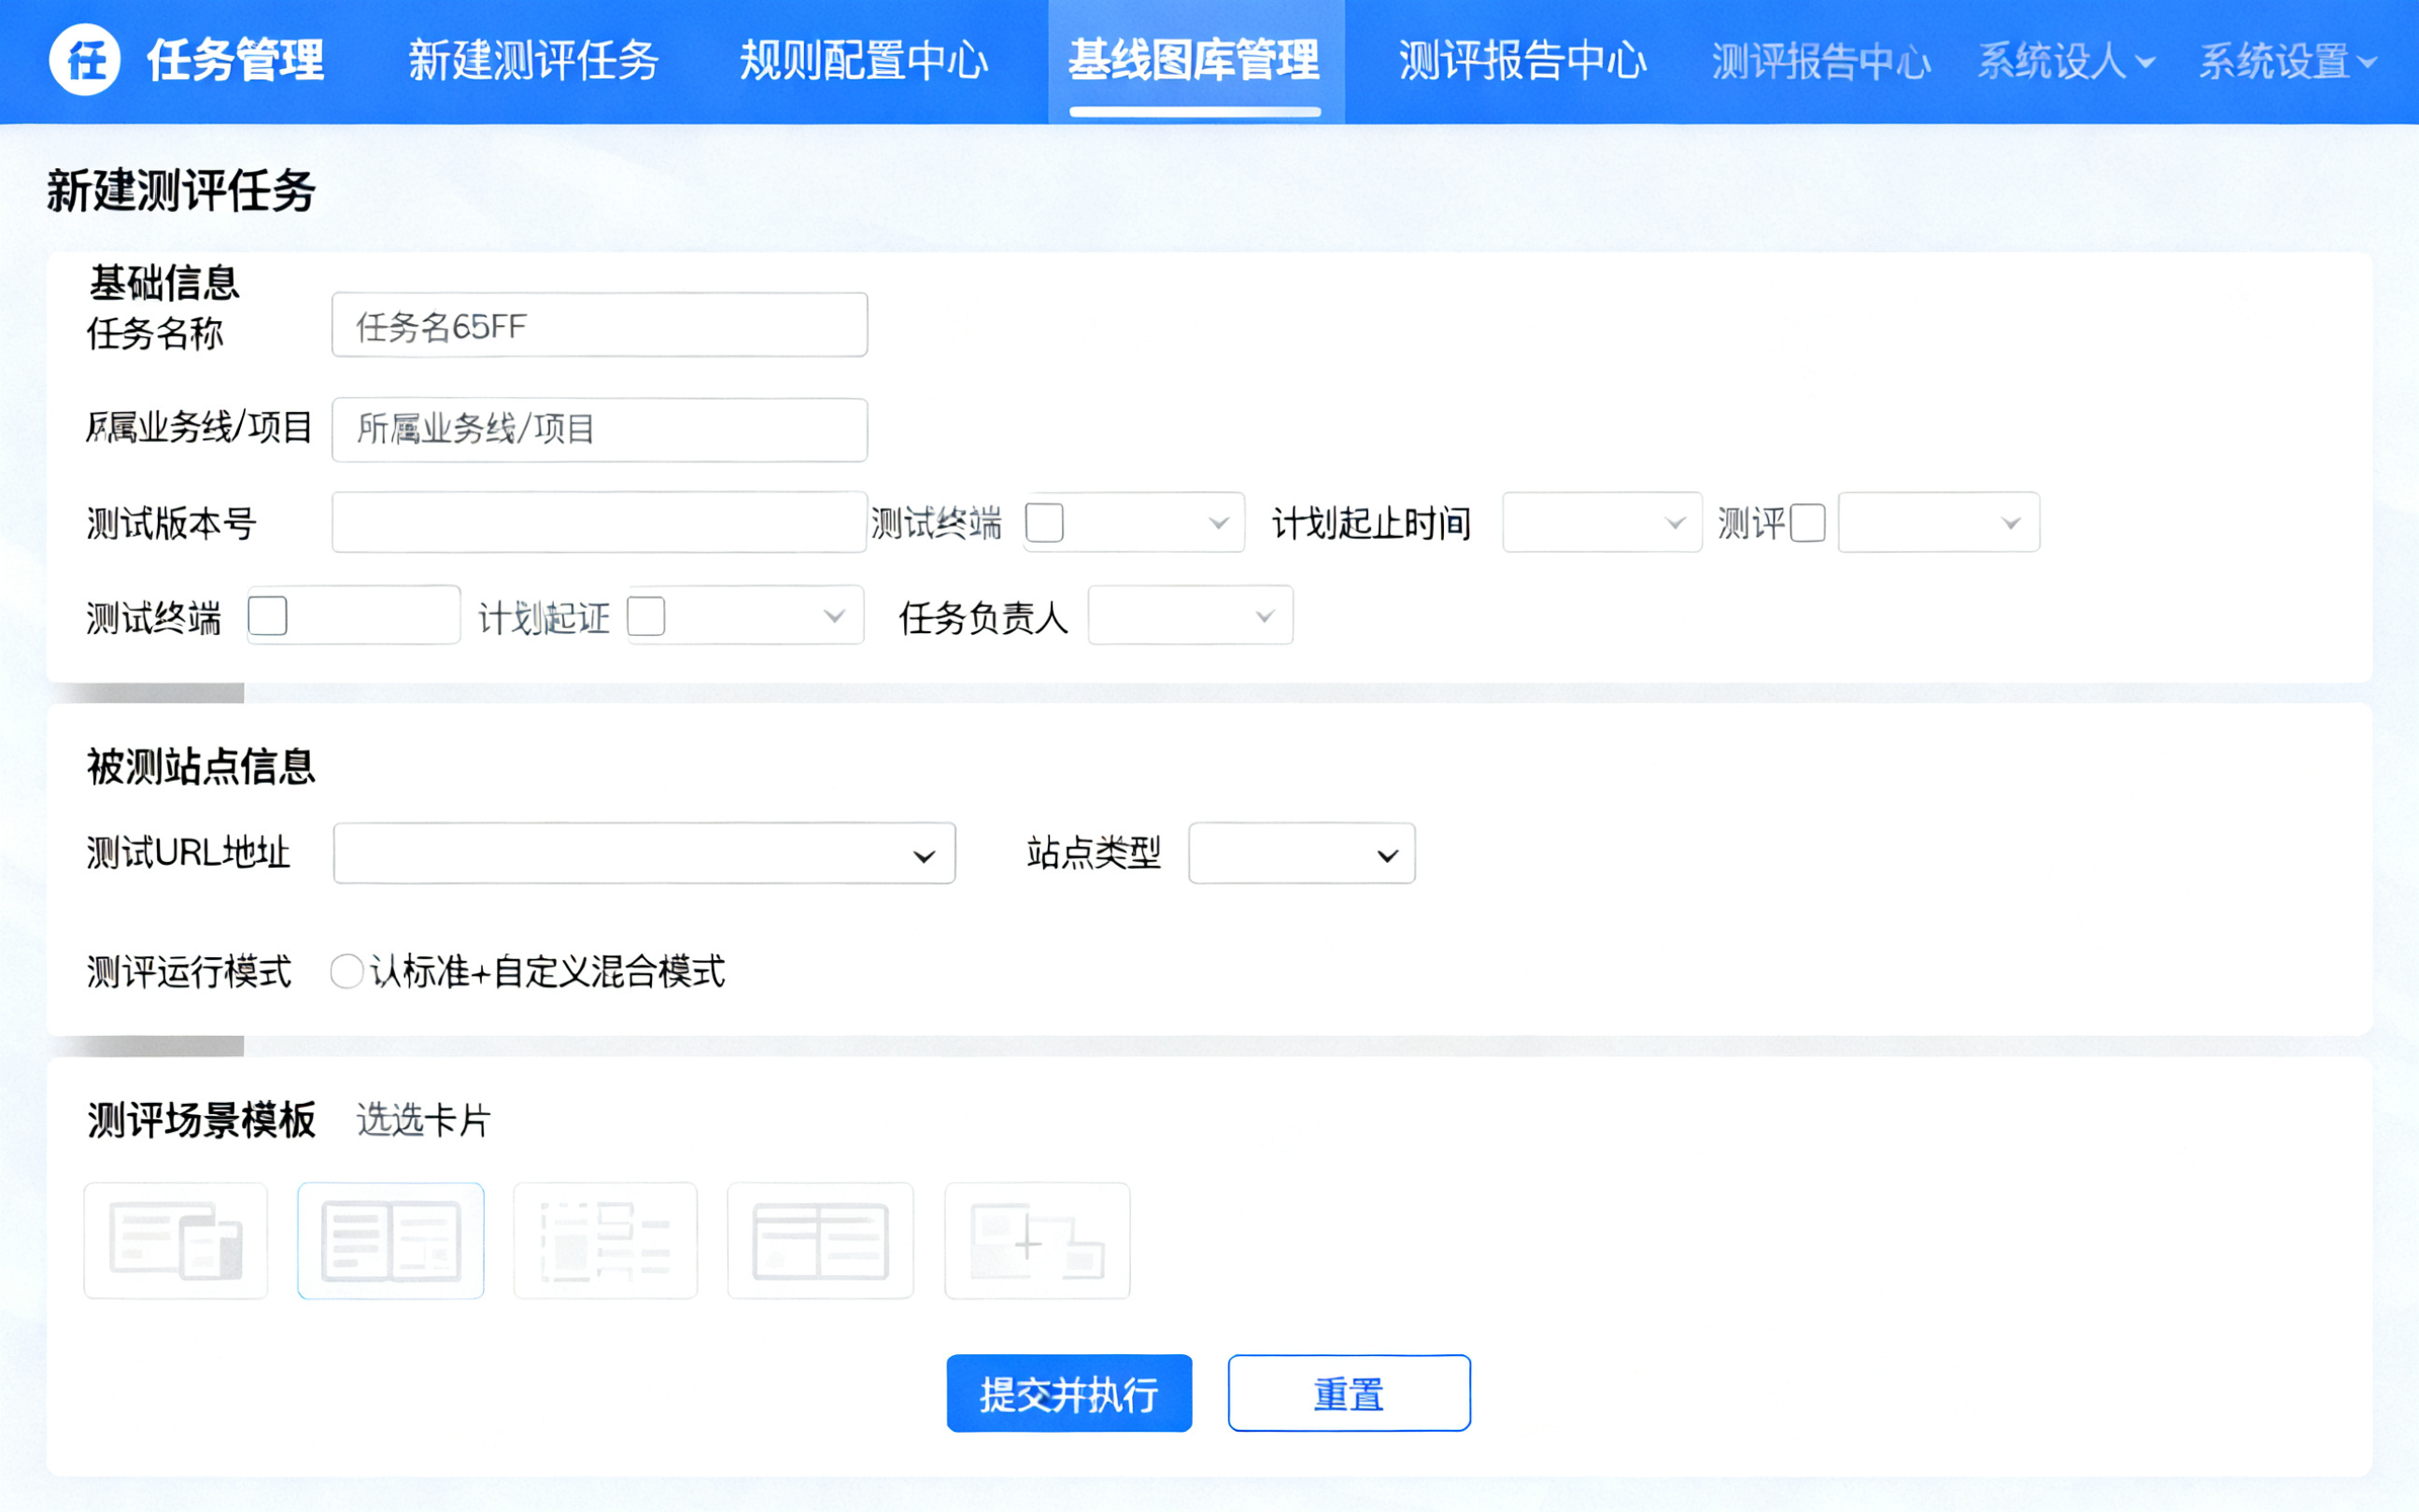
Task: Expand 系统设人 dropdown in header
Action: click(x=2066, y=62)
